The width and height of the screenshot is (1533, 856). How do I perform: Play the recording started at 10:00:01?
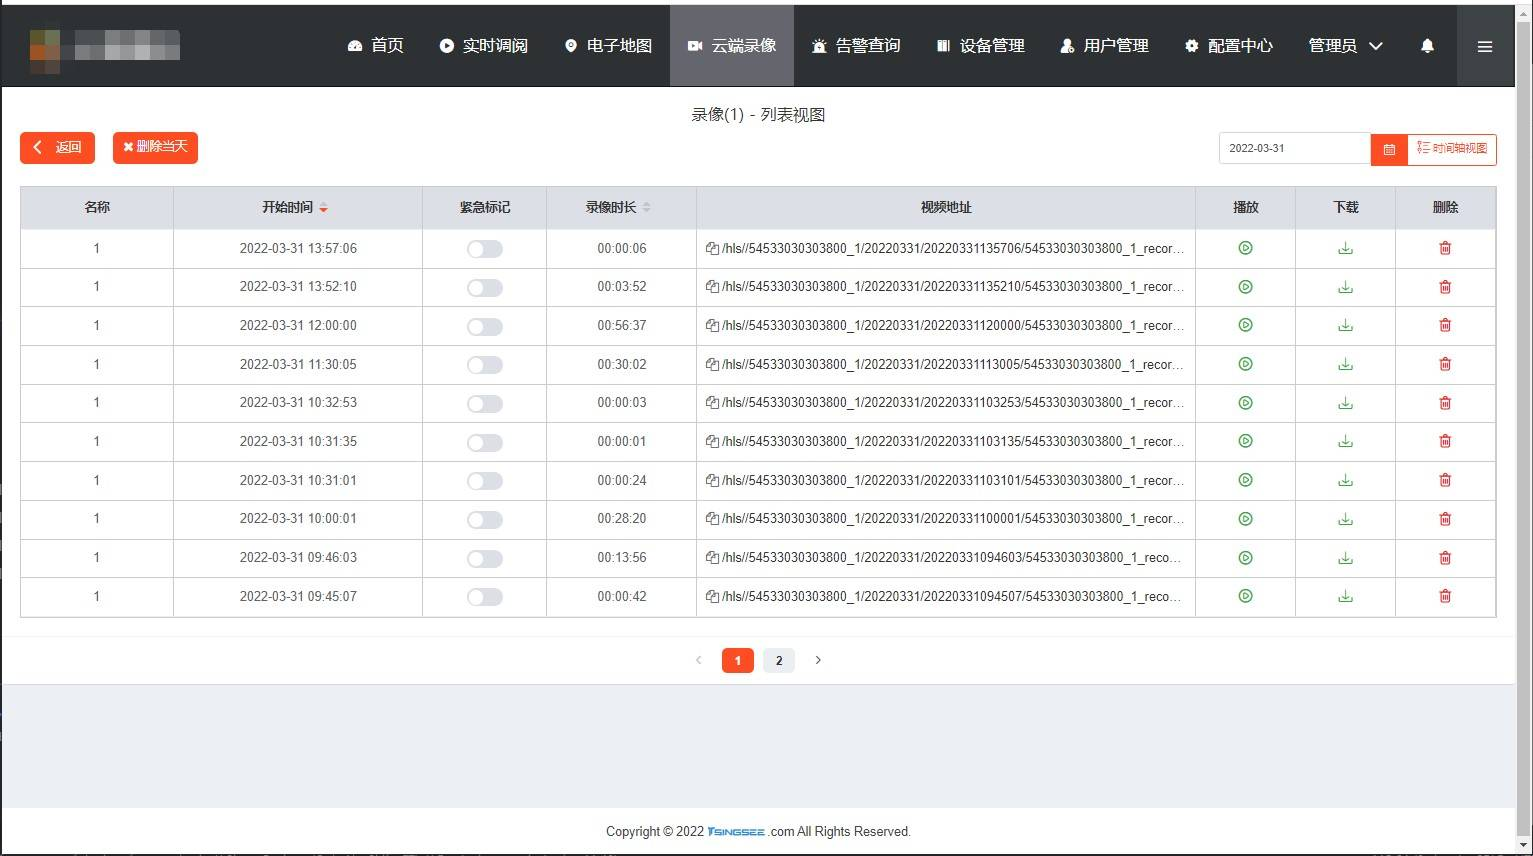[x=1245, y=519]
